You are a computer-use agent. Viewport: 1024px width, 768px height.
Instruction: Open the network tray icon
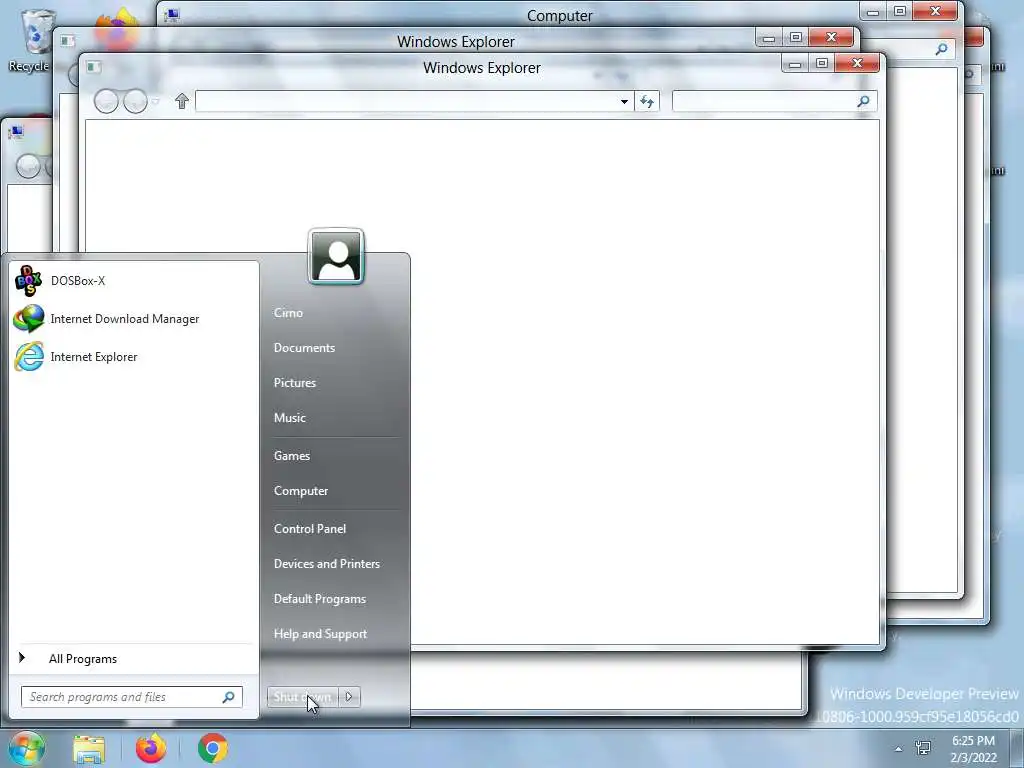pyautogui.click(x=923, y=748)
